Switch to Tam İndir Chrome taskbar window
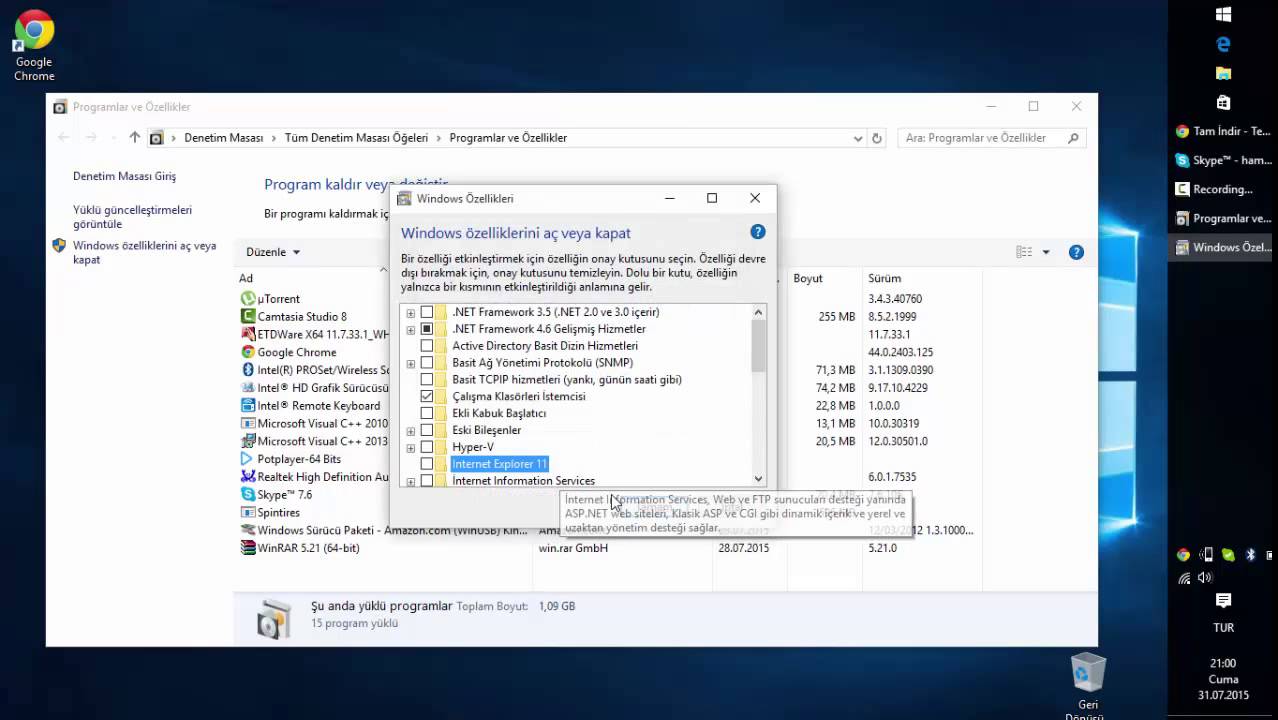Image resolution: width=1278 pixels, height=720 pixels. (1223, 131)
